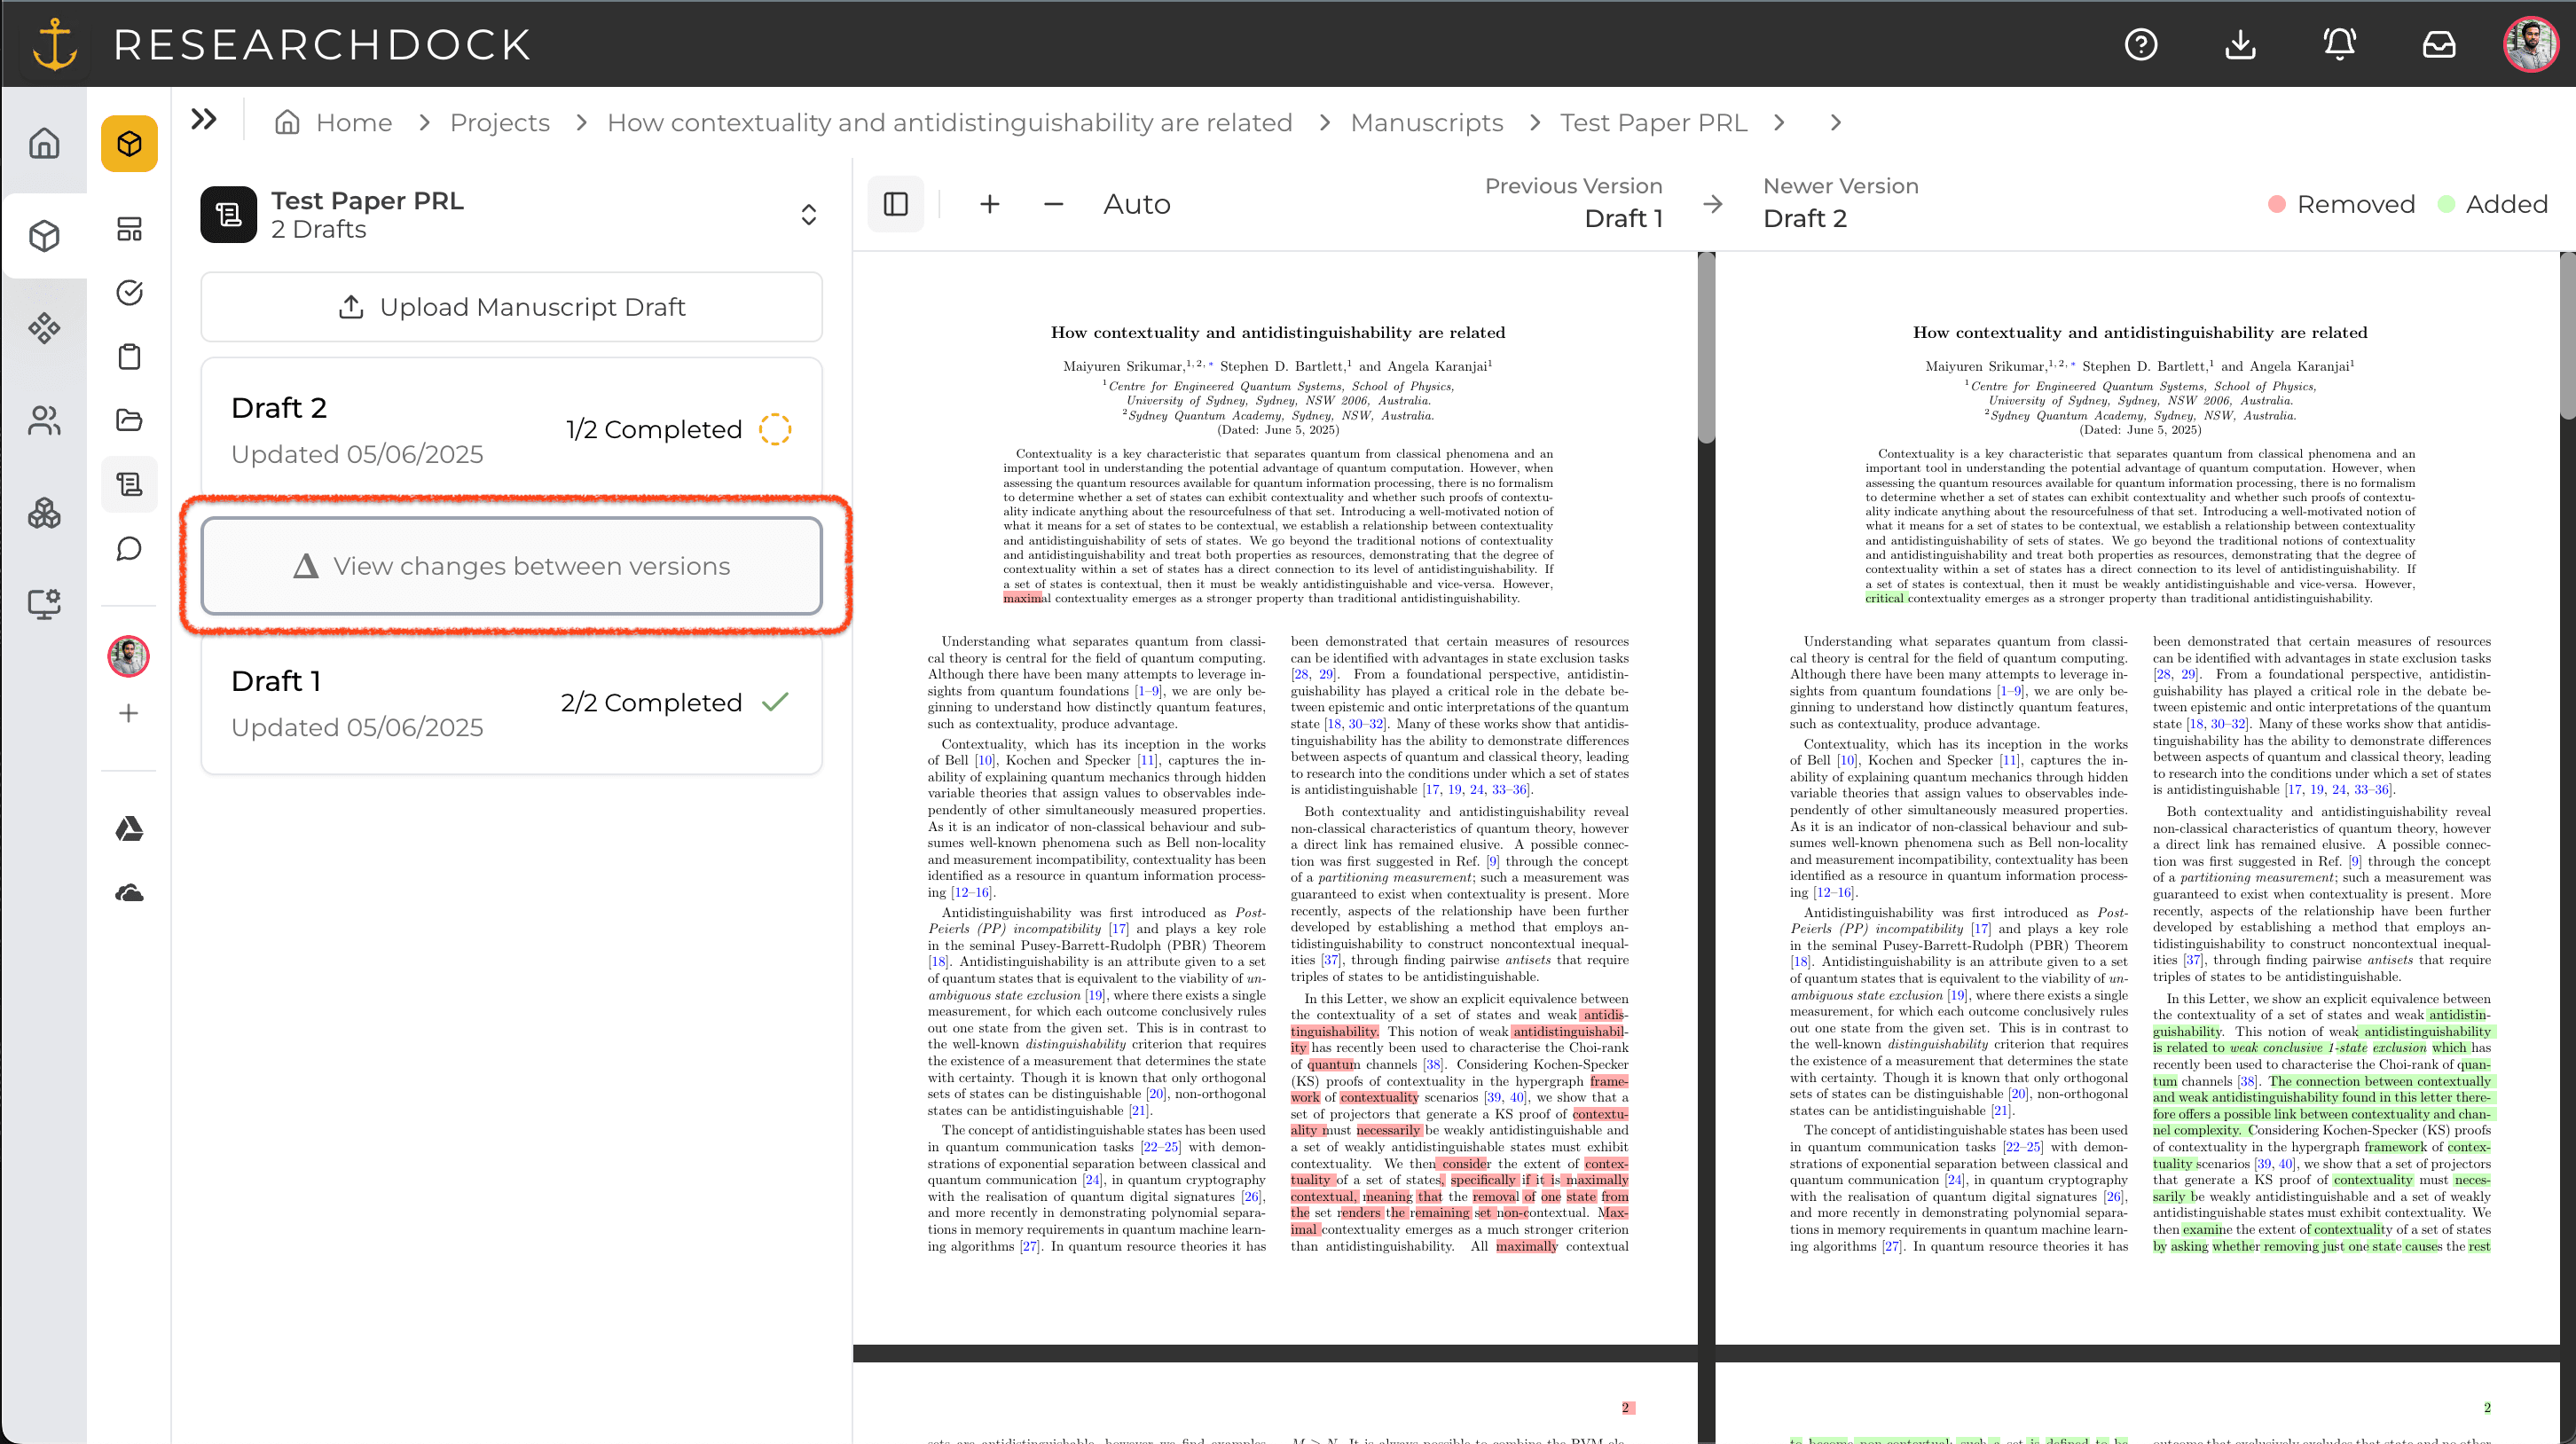Click the last breadcrumb chevron
The image size is (2576, 1444).
pos(1835,122)
